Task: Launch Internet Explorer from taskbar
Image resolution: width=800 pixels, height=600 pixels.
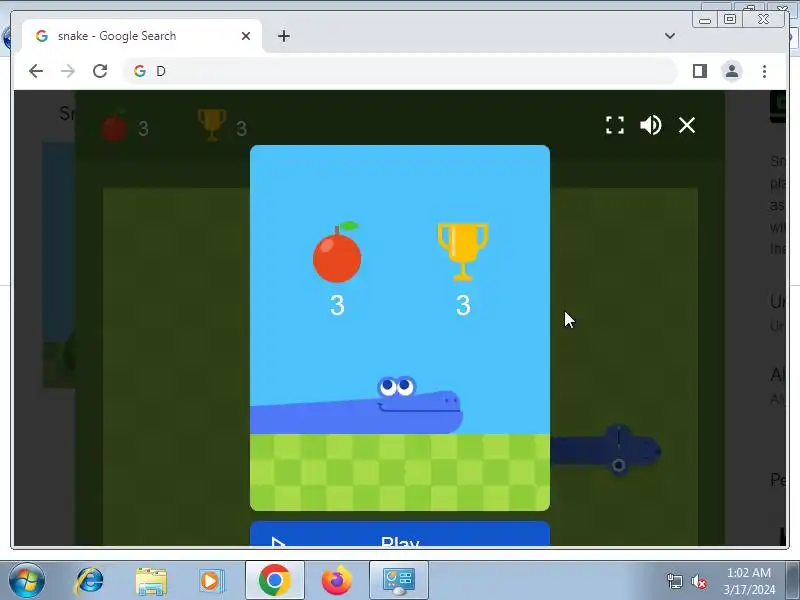Action: [89, 580]
